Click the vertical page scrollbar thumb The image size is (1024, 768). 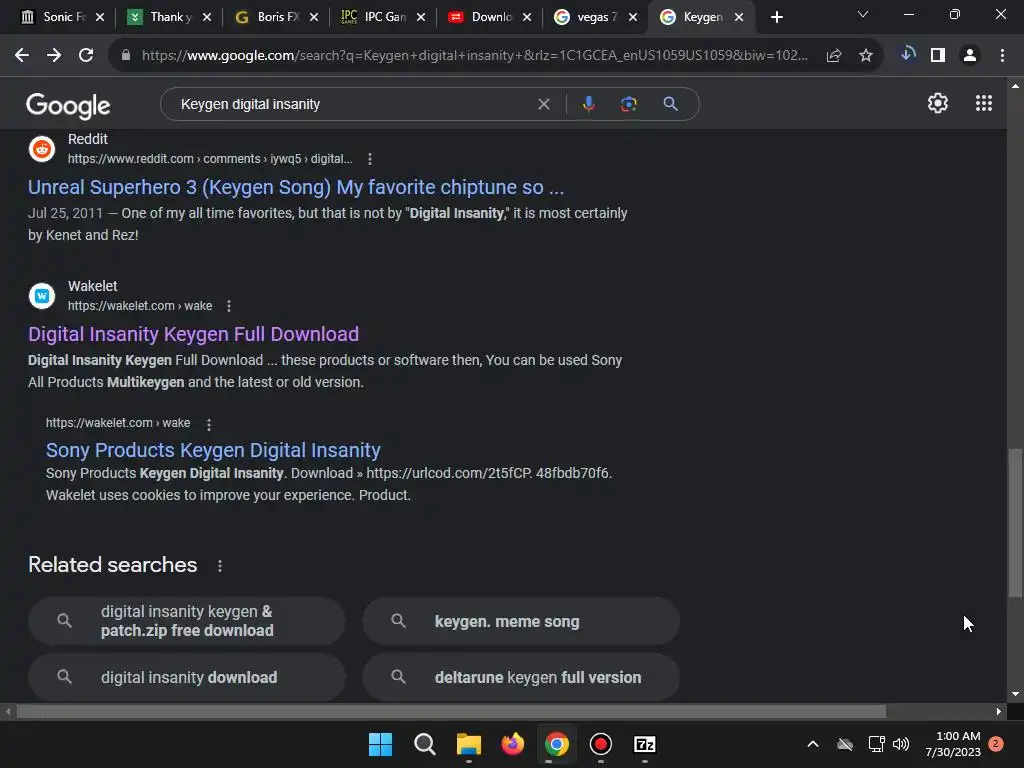[1015, 522]
